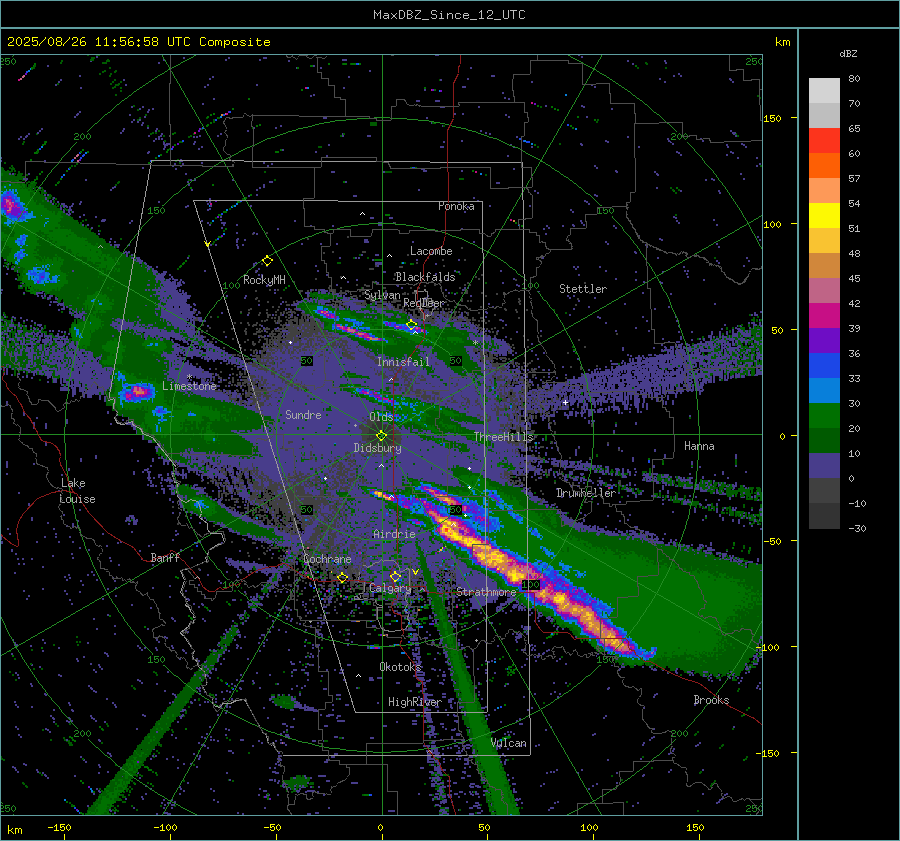
Task: Click the Lake Louise label
Action: click(x=77, y=491)
